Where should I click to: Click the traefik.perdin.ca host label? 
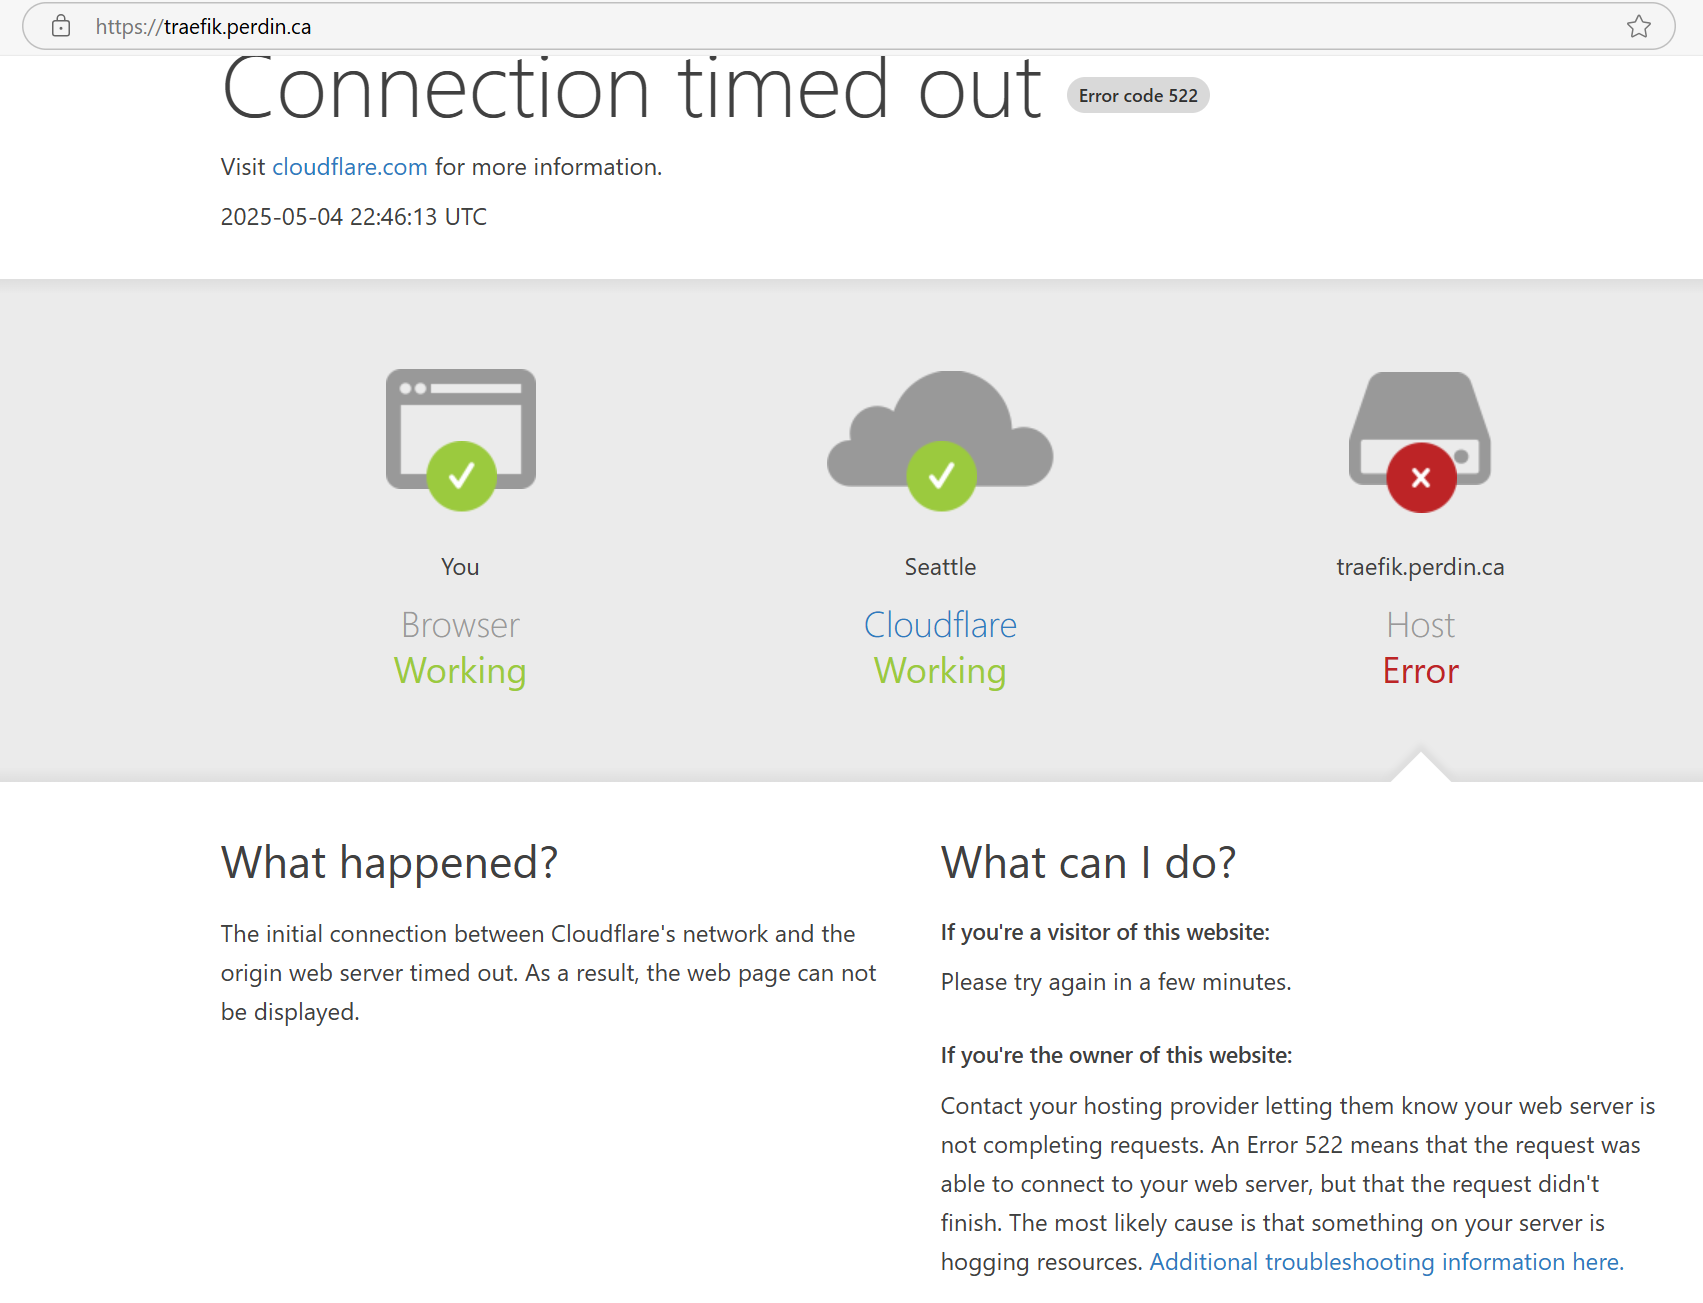(1420, 567)
